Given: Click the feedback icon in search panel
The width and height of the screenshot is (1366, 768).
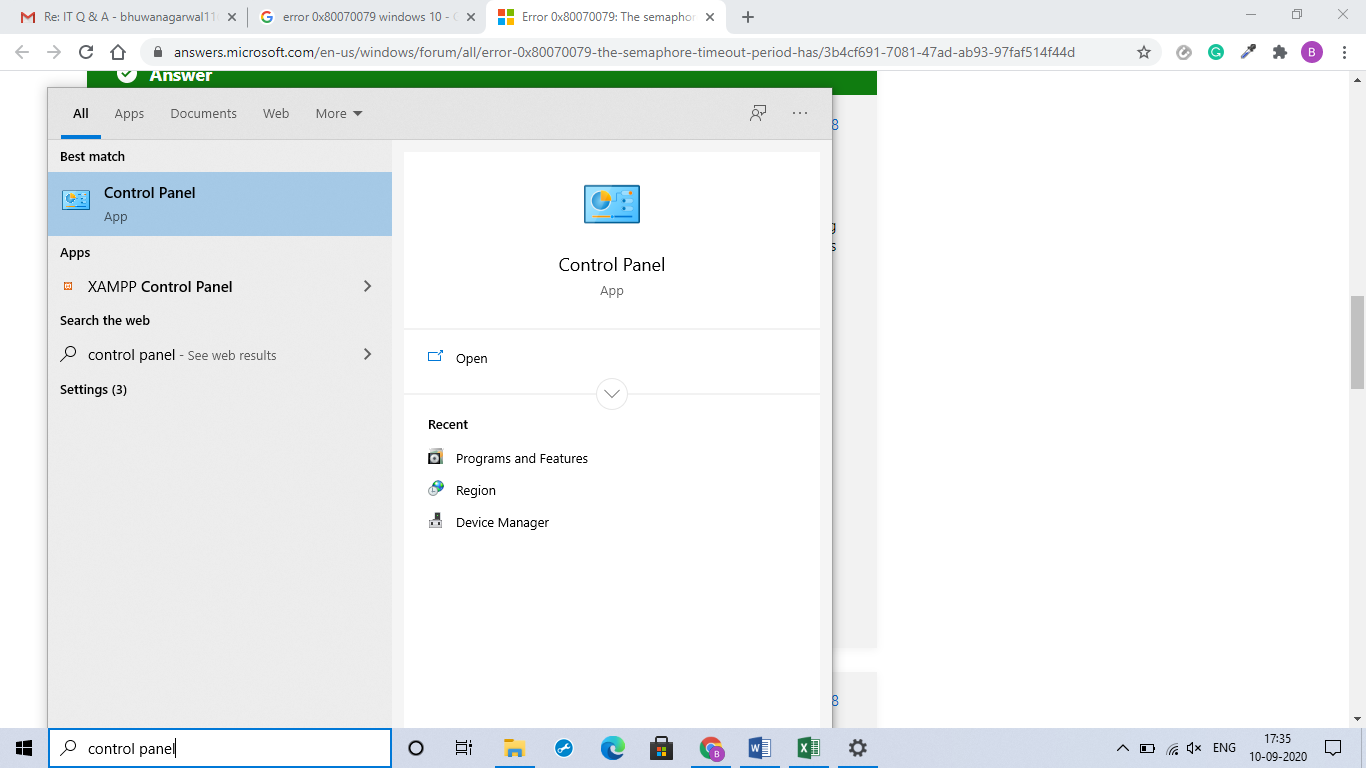Looking at the screenshot, I should [x=758, y=113].
